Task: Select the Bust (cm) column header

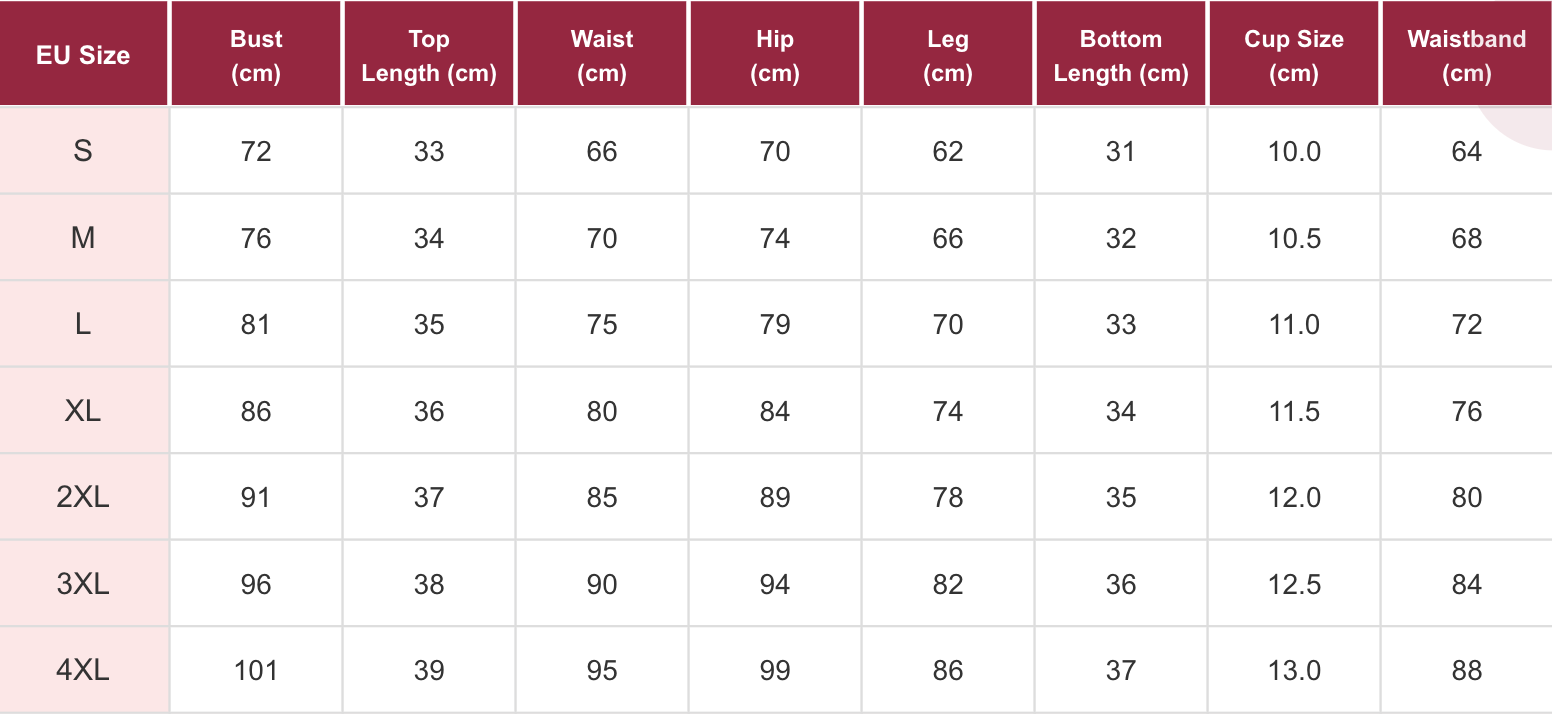Action: point(256,55)
